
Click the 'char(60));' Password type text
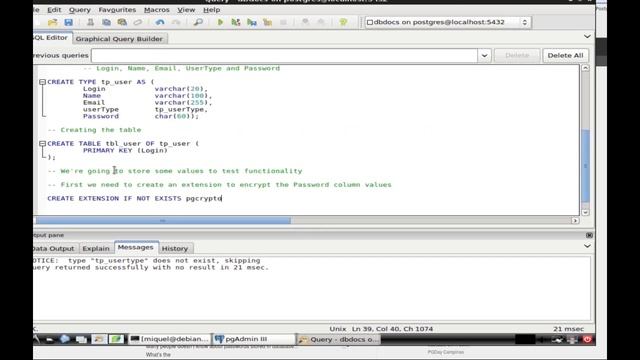176,116
